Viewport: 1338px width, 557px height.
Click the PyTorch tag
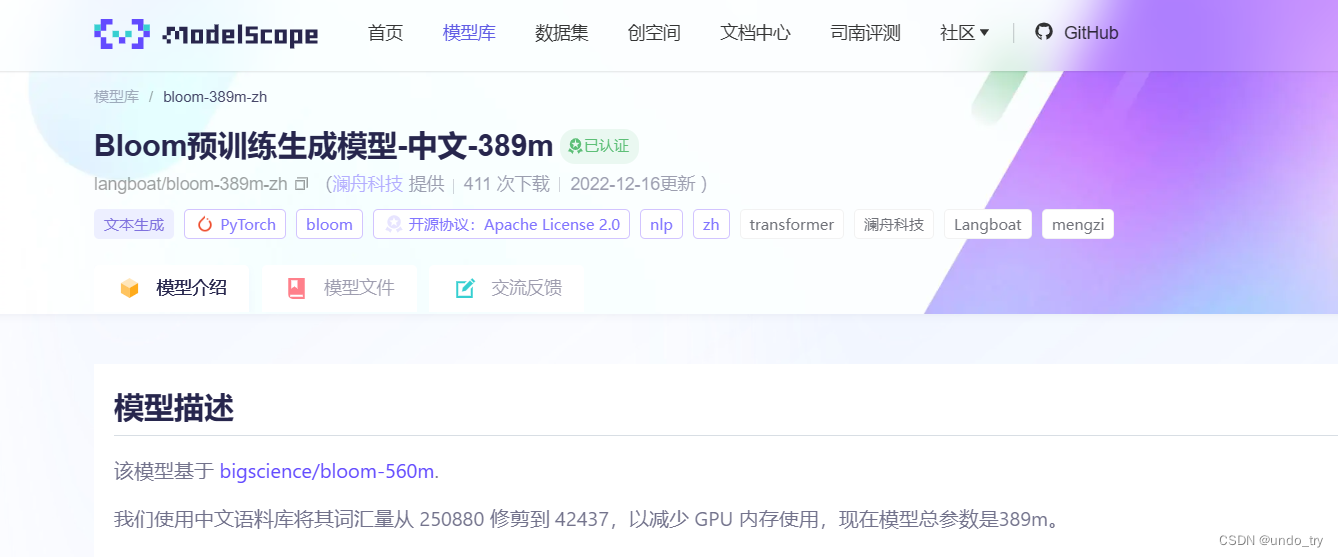click(x=235, y=224)
